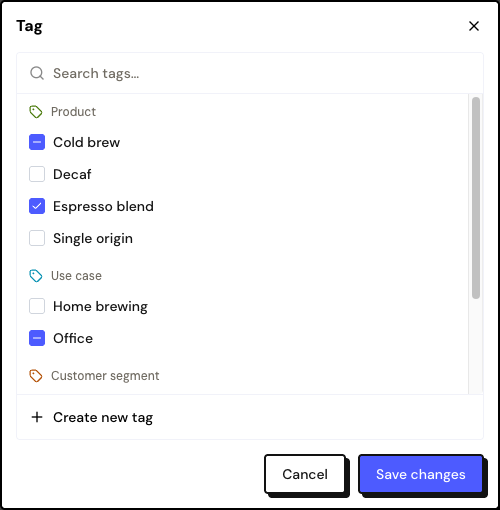Select the Use case group heading
The height and width of the screenshot is (510, 500).
pos(76,276)
